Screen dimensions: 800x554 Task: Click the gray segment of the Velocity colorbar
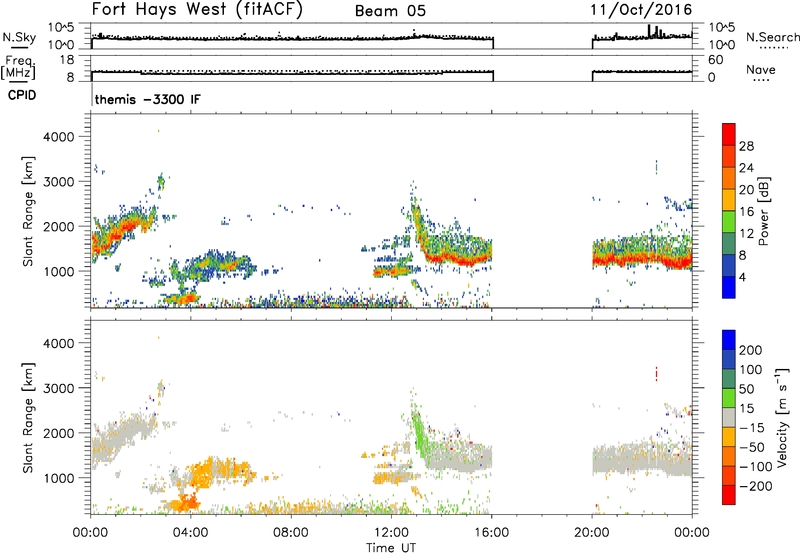729,418
